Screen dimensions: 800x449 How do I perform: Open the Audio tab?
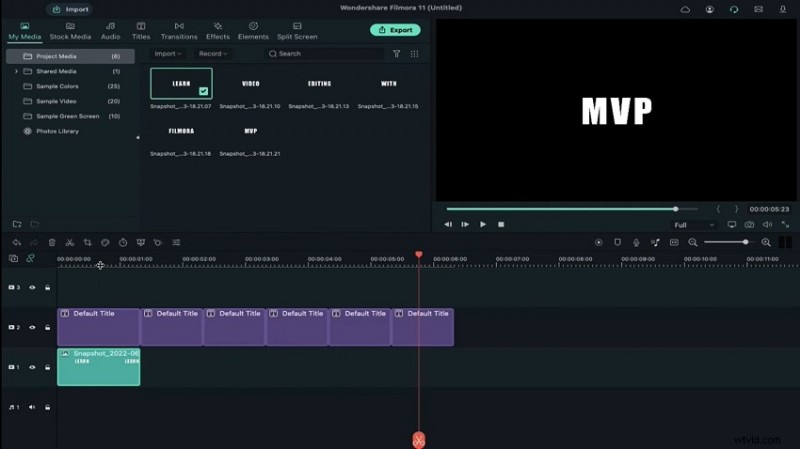pos(110,31)
